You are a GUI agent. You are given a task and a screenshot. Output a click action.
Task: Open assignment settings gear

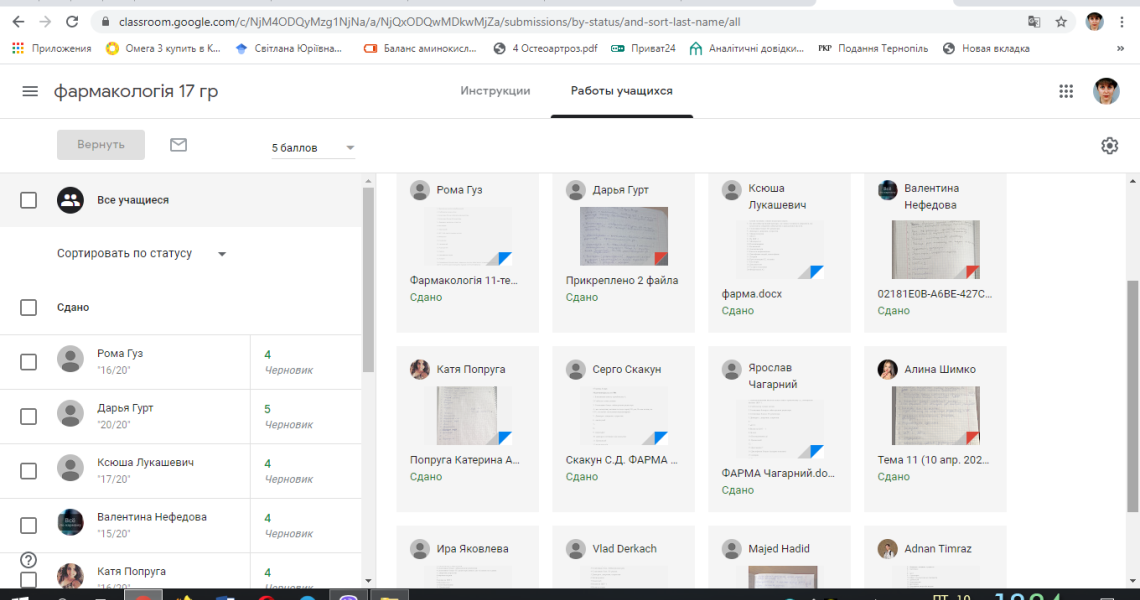click(1109, 145)
